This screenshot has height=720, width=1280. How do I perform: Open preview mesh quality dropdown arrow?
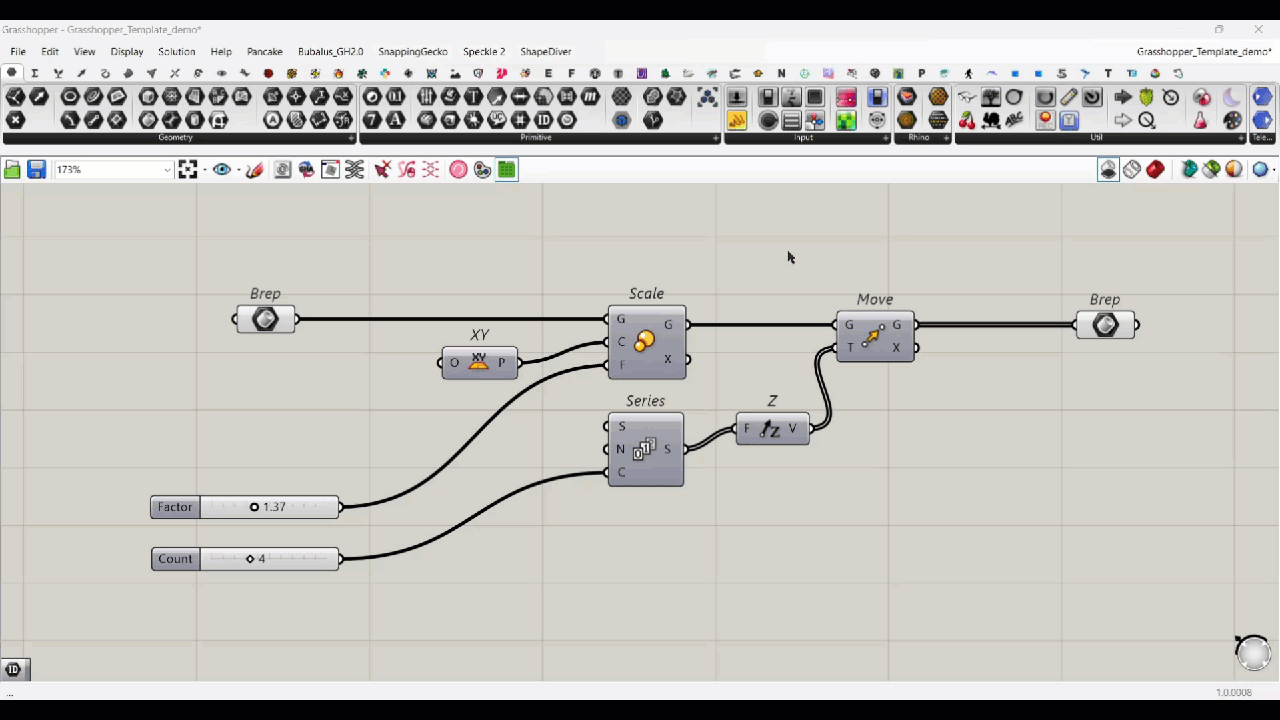[x=1273, y=170]
